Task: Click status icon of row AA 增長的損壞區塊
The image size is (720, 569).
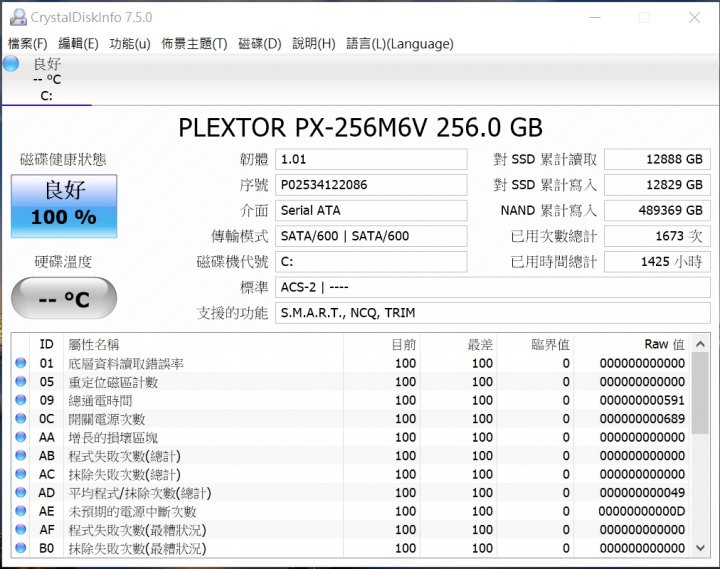Action: (21, 437)
